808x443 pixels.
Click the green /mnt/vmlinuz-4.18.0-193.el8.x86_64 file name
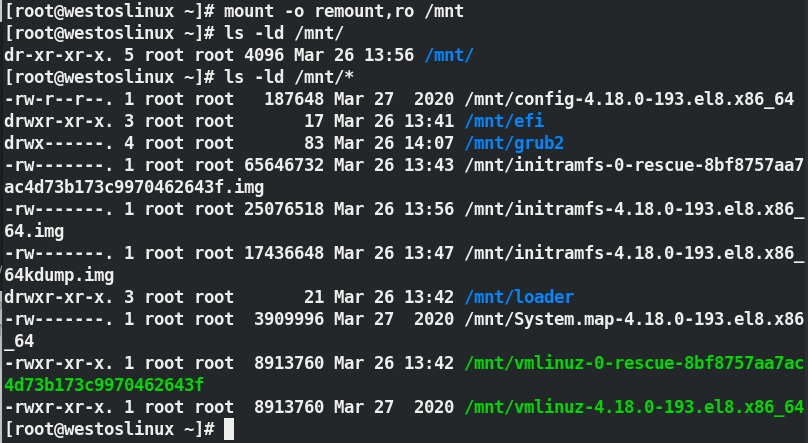634,407
